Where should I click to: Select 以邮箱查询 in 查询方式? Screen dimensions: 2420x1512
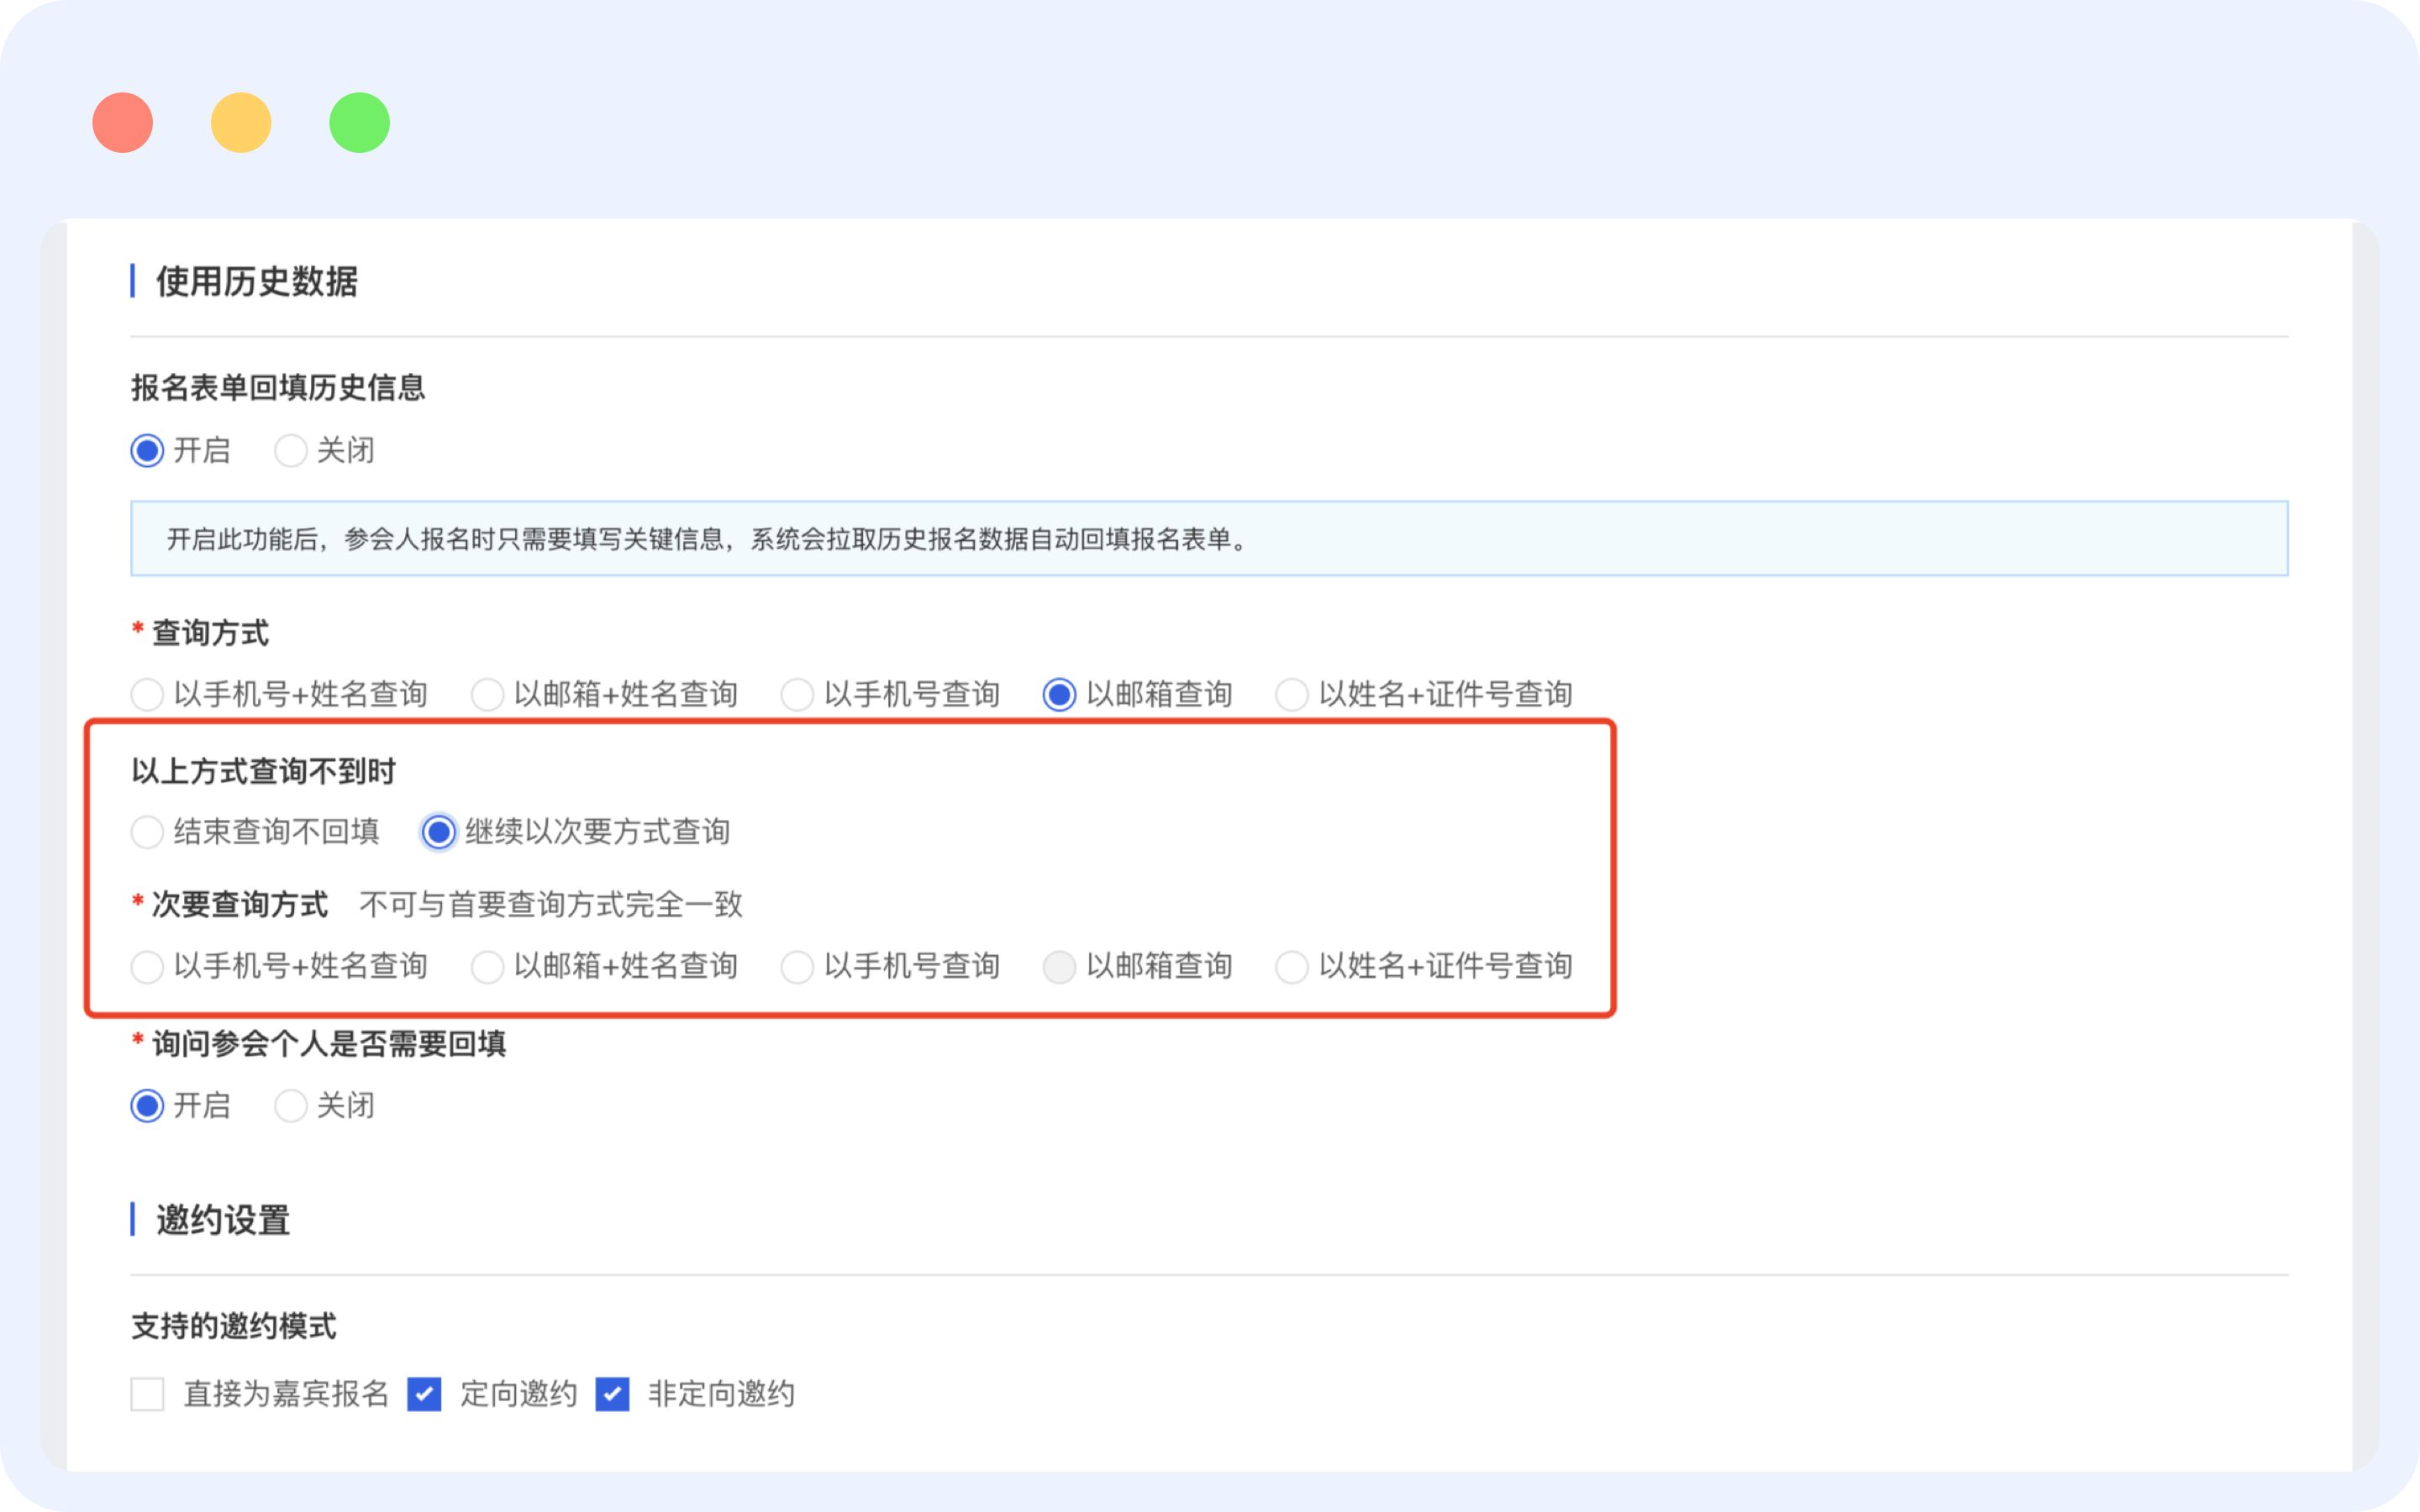1059,694
